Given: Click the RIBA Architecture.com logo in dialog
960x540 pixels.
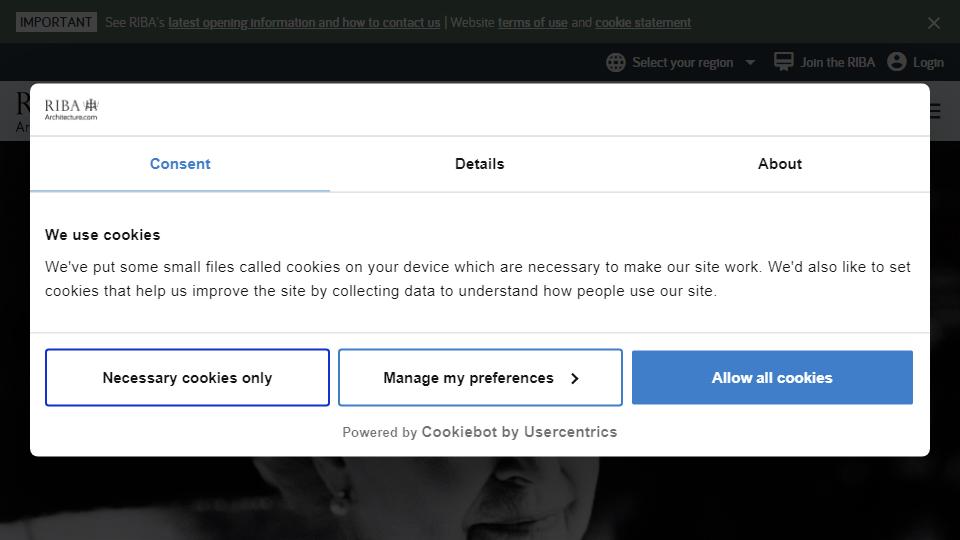Looking at the screenshot, I should pyautogui.click(x=72, y=109).
